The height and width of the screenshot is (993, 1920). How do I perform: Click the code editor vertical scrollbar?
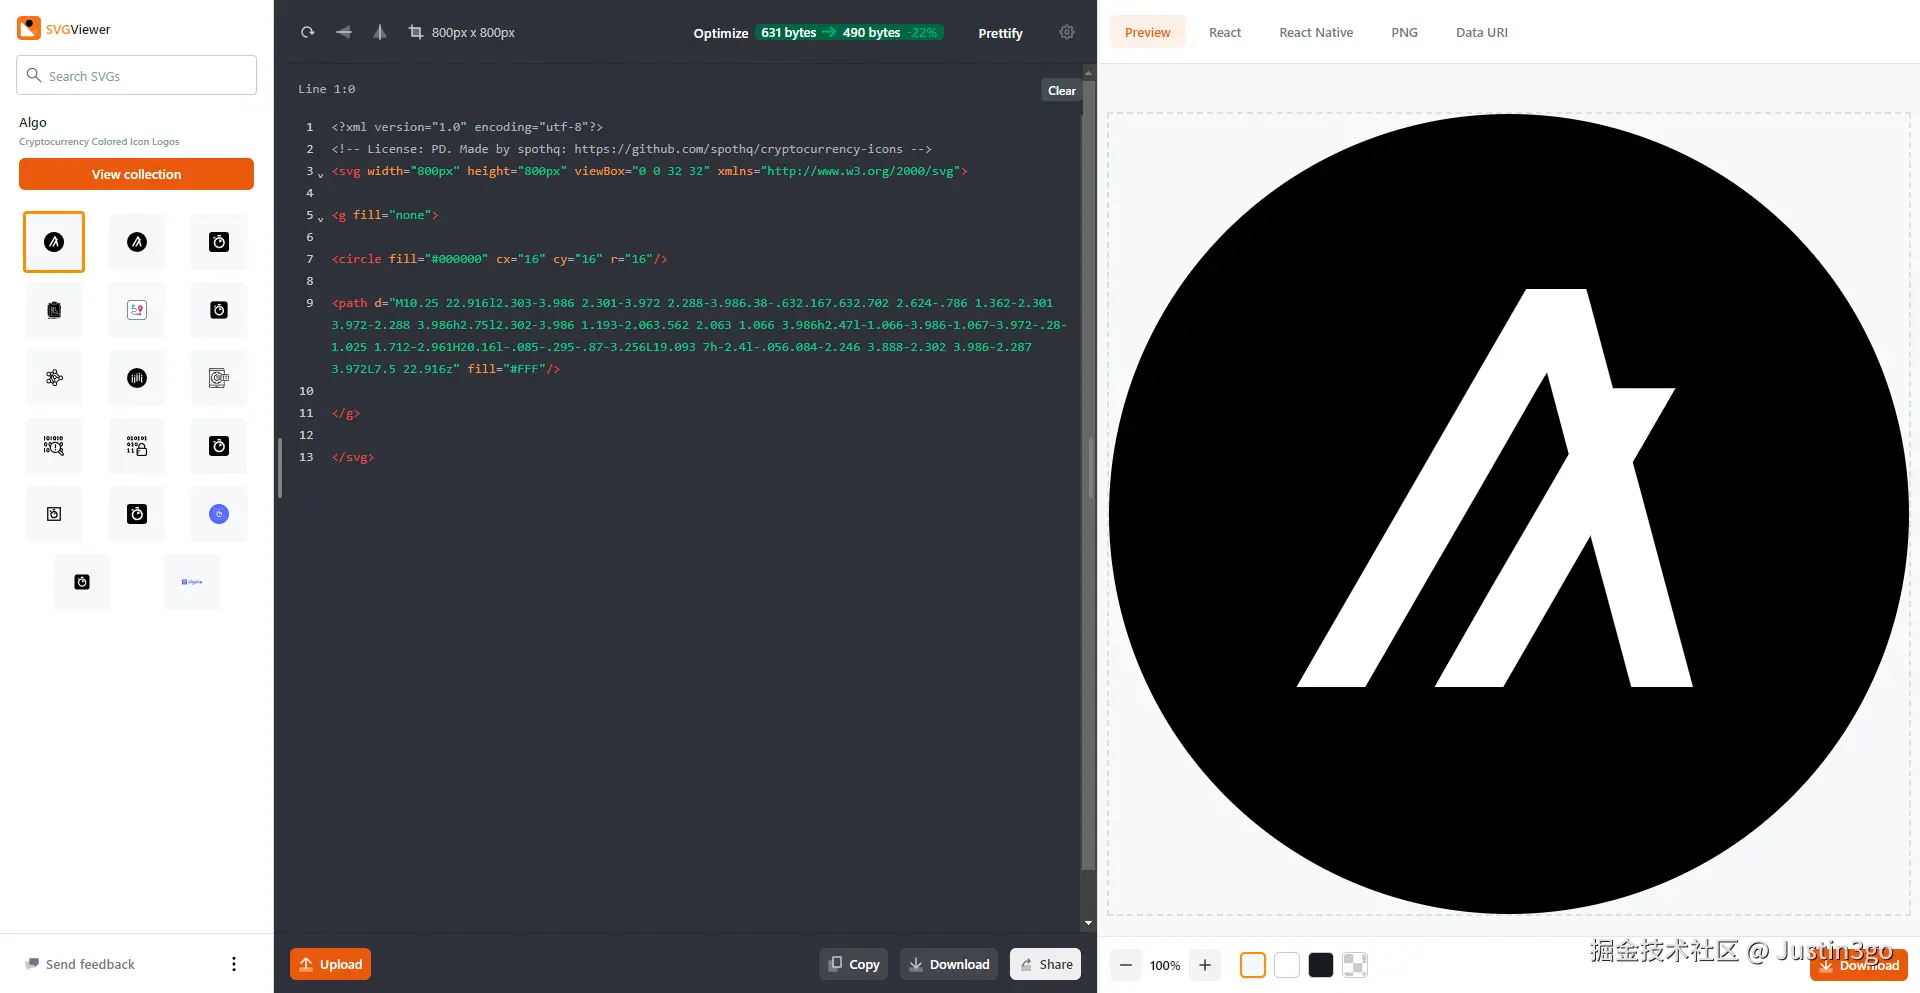tap(1088, 475)
